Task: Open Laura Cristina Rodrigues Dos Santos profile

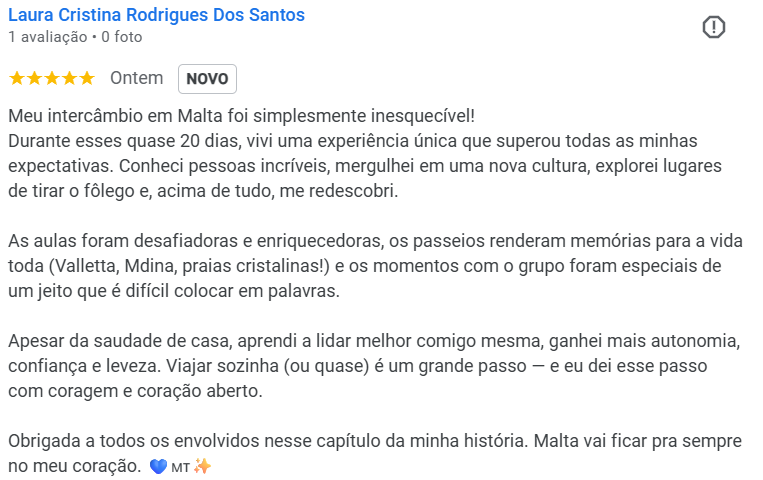Action: [156, 15]
